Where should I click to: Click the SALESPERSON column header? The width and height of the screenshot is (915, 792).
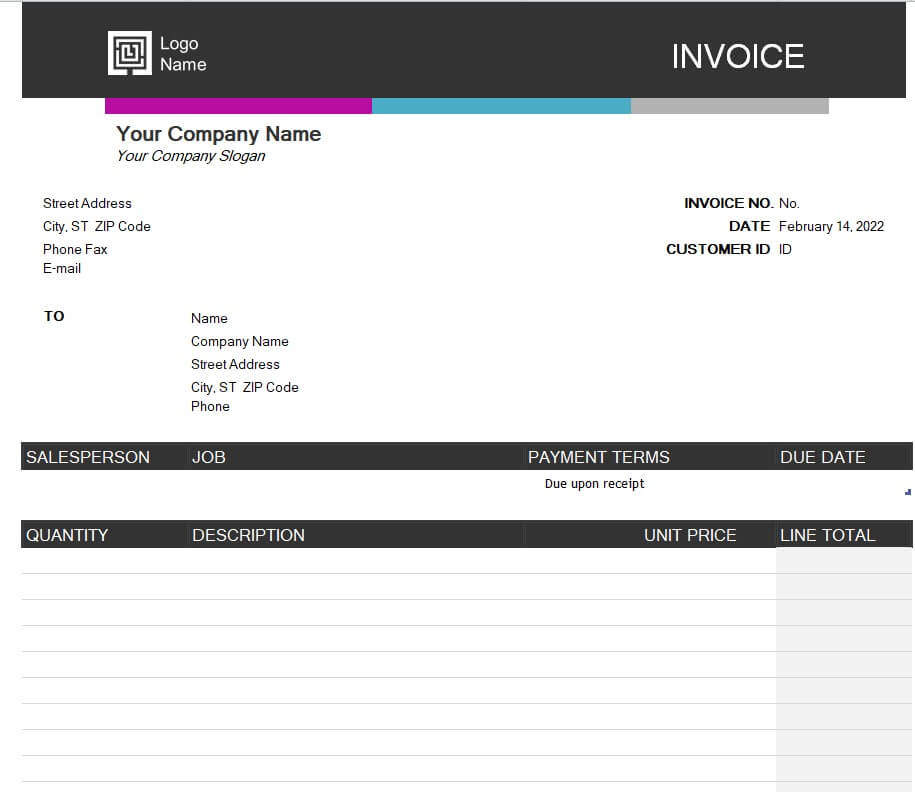point(88,457)
